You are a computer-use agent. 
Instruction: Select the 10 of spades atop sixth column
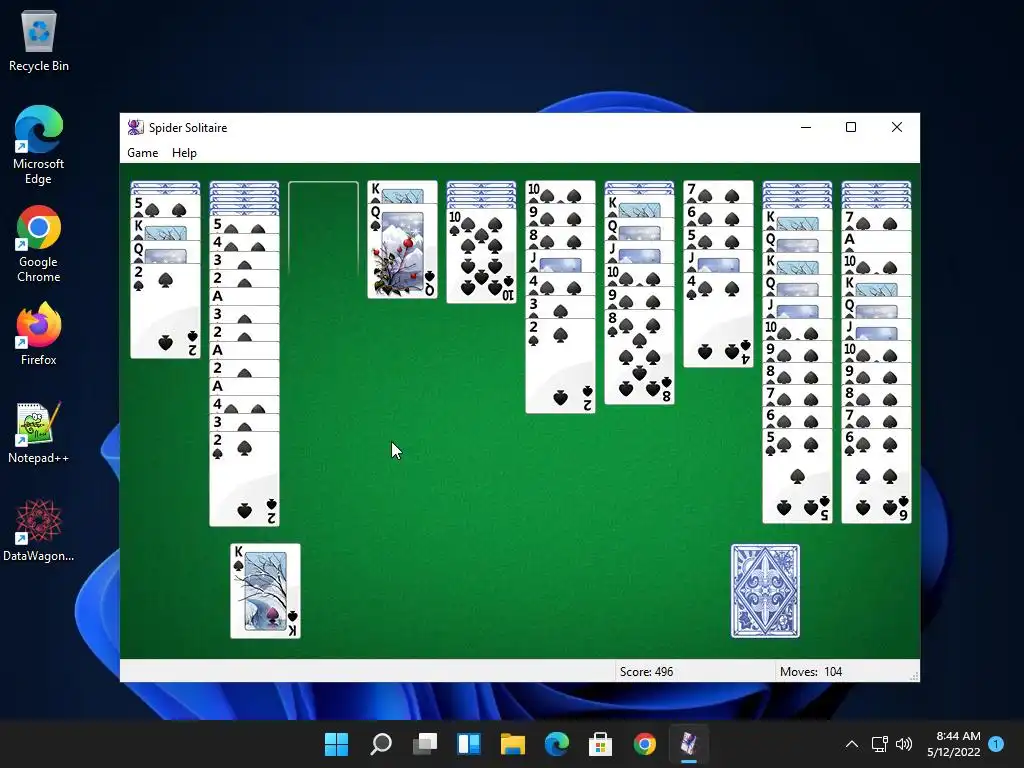[x=560, y=192]
